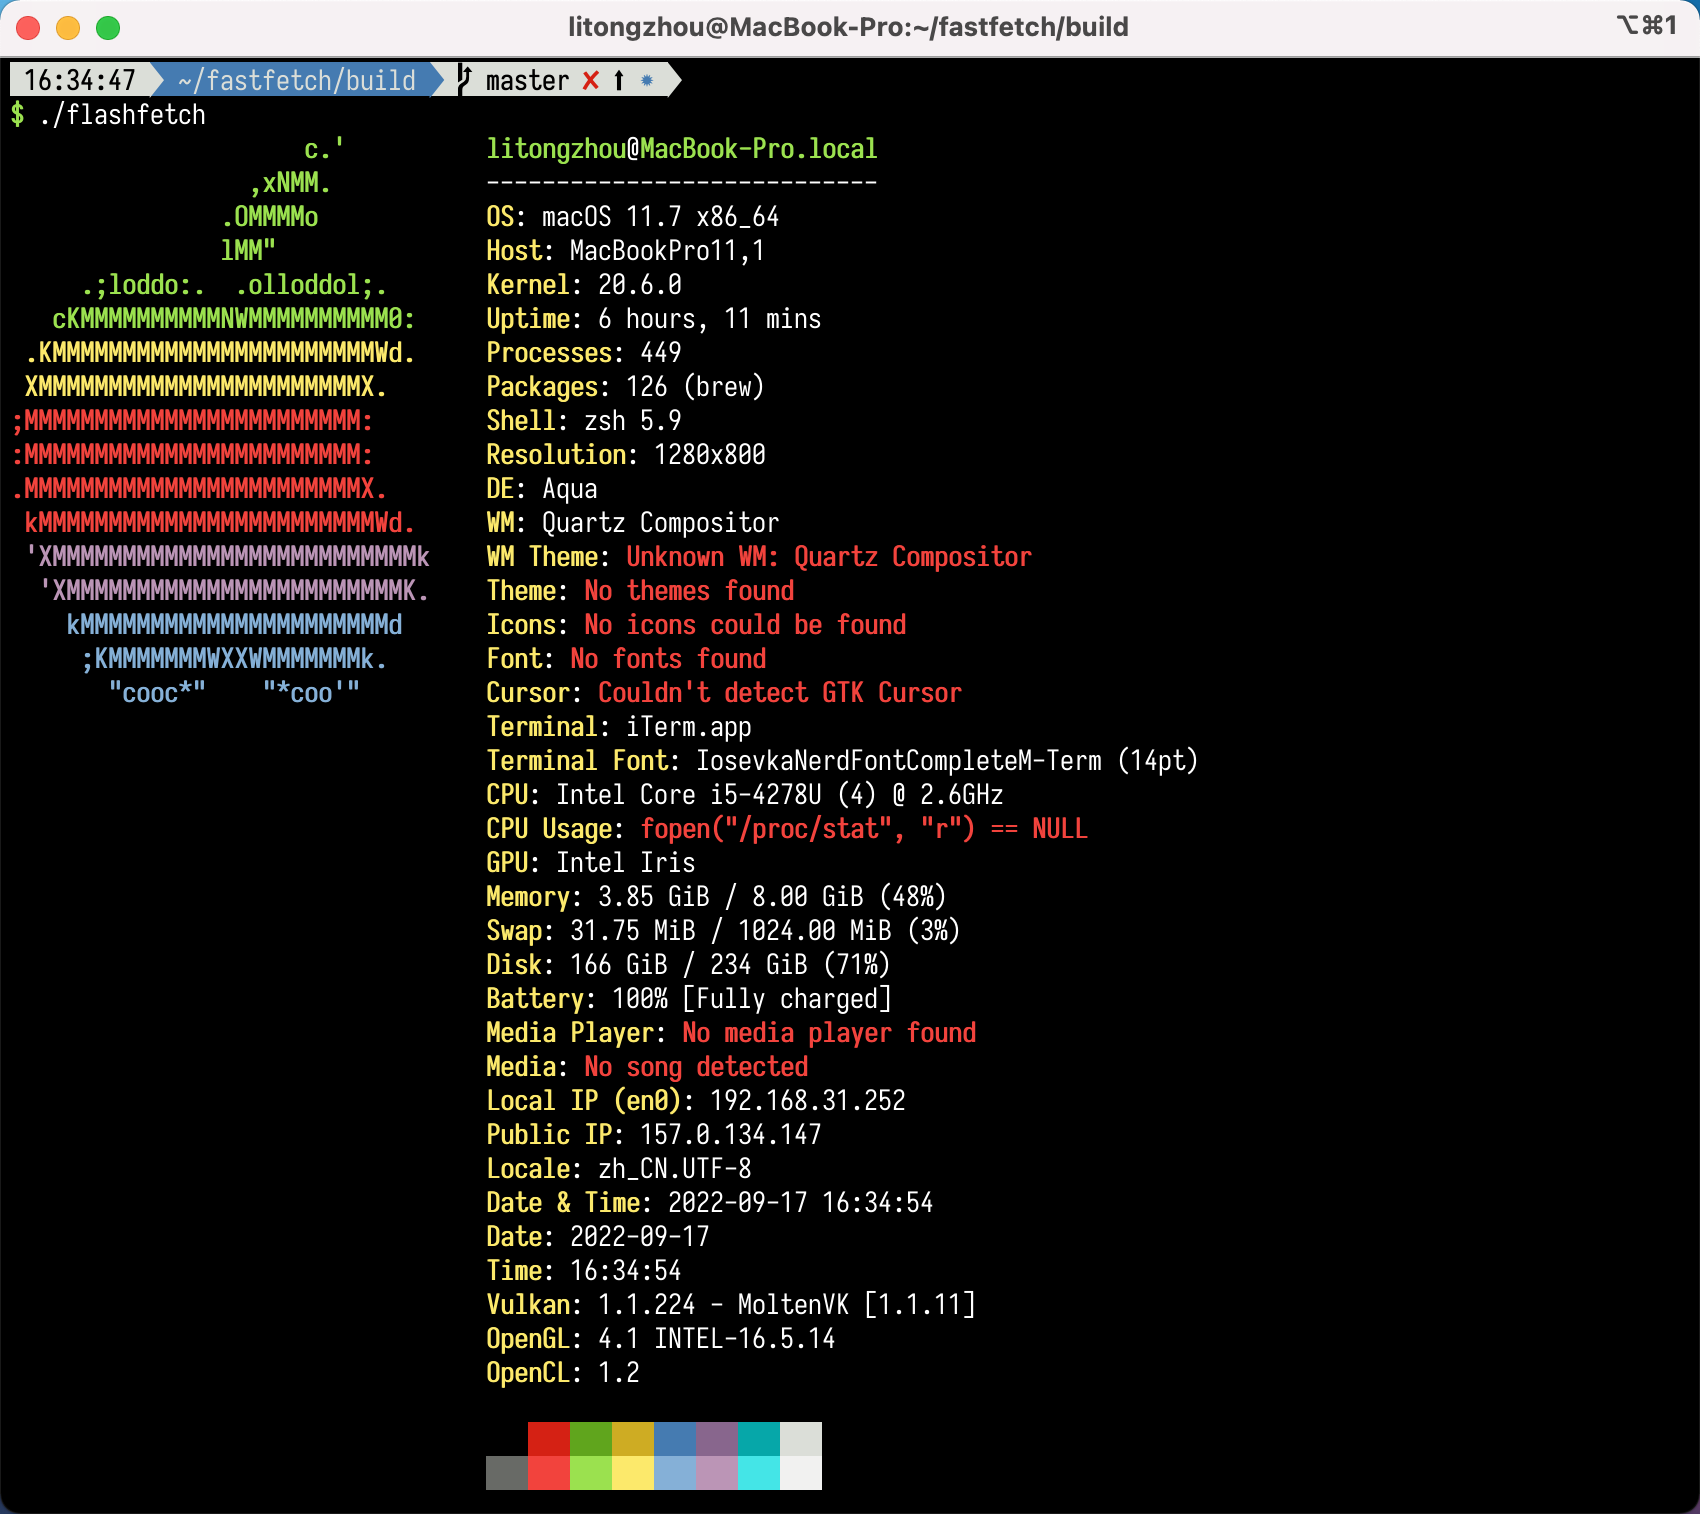Click the ./flashfetch command text
The image size is (1700, 1514).
click(x=123, y=115)
